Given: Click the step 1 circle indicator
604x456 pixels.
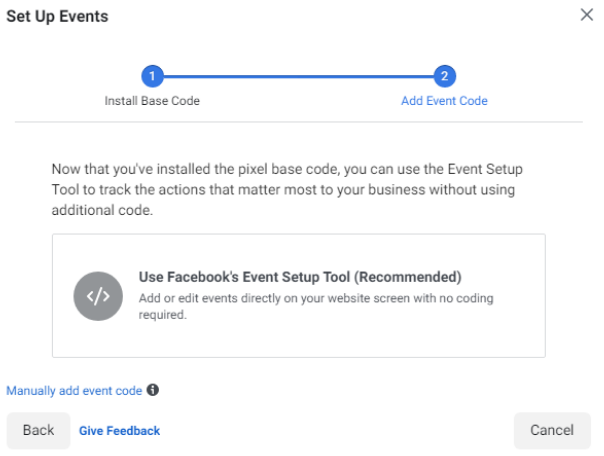Looking at the screenshot, I should pyautogui.click(x=152, y=76).
